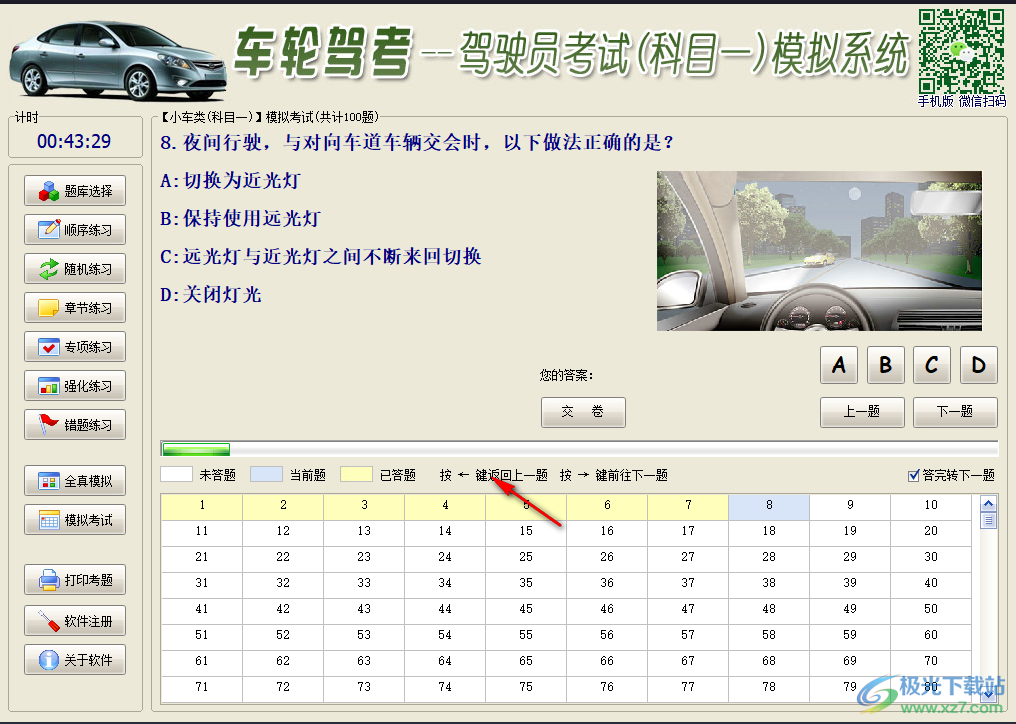
Task: Jump to question 73 cell
Action: (364, 688)
